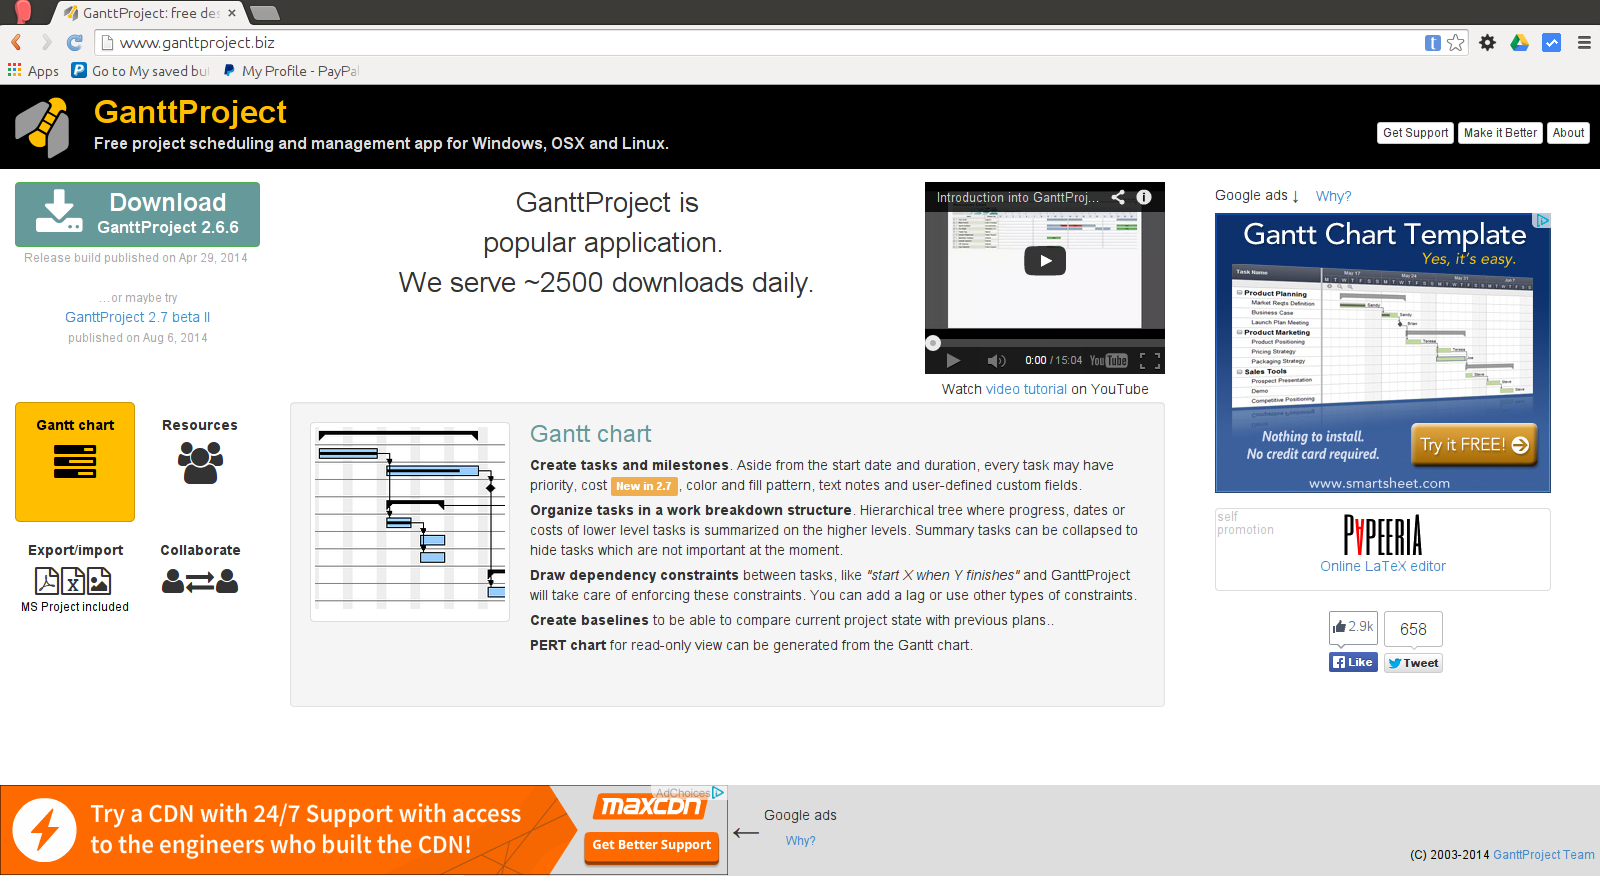Click the video play control in bar
1600x876 pixels.
(x=953, y=361)
